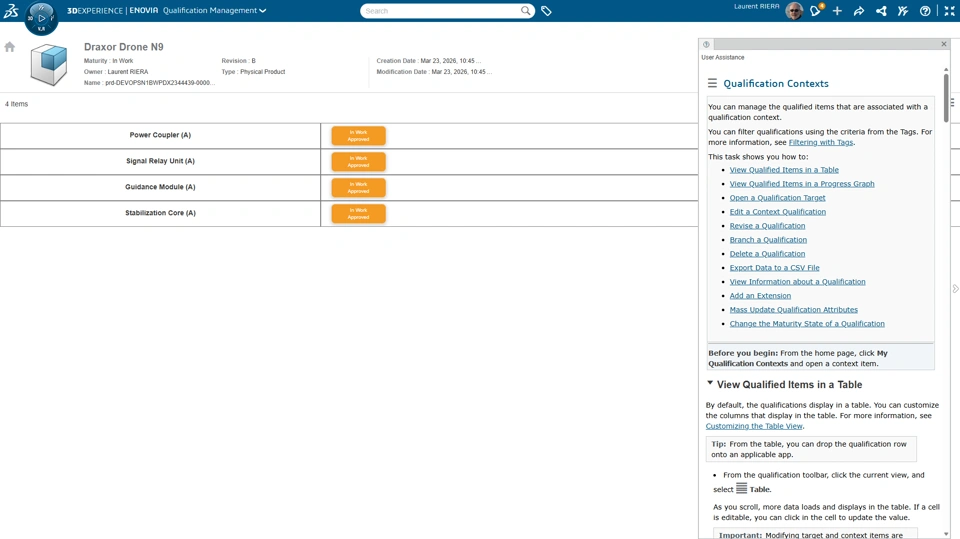
Task: Select the Draxor Drone N9 title
Action: [124, 47]
